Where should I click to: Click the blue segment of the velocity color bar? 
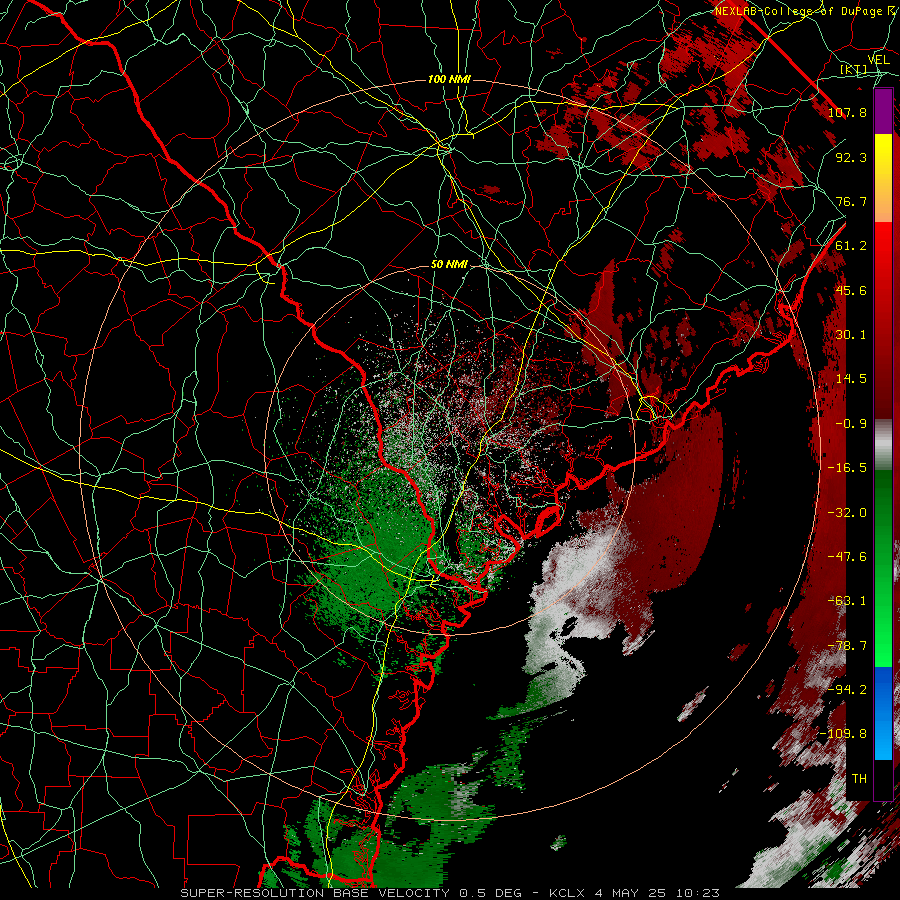tap(883, 713)
